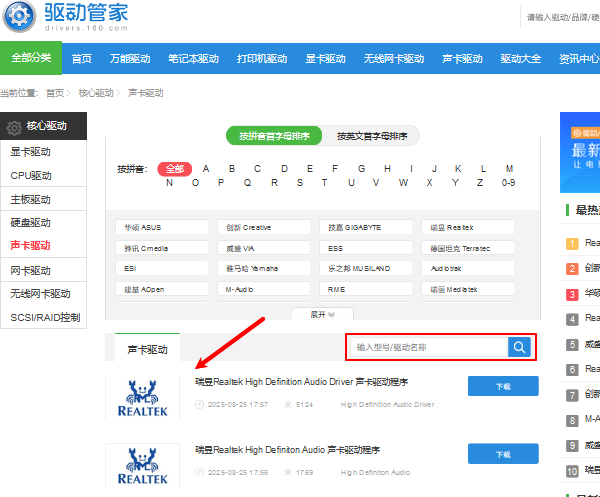Click rank 10 badge in hot list
The image size is (600, 497).
click(x=572, y=471)
